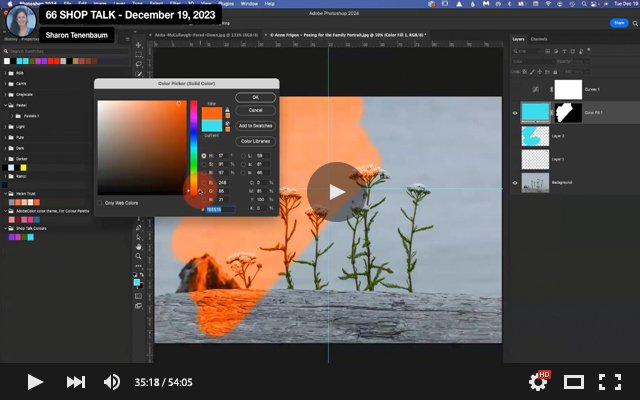The width and height of the screenshot is (640, 400).
Task: Enter fullscreen mode
Action: 610,382
